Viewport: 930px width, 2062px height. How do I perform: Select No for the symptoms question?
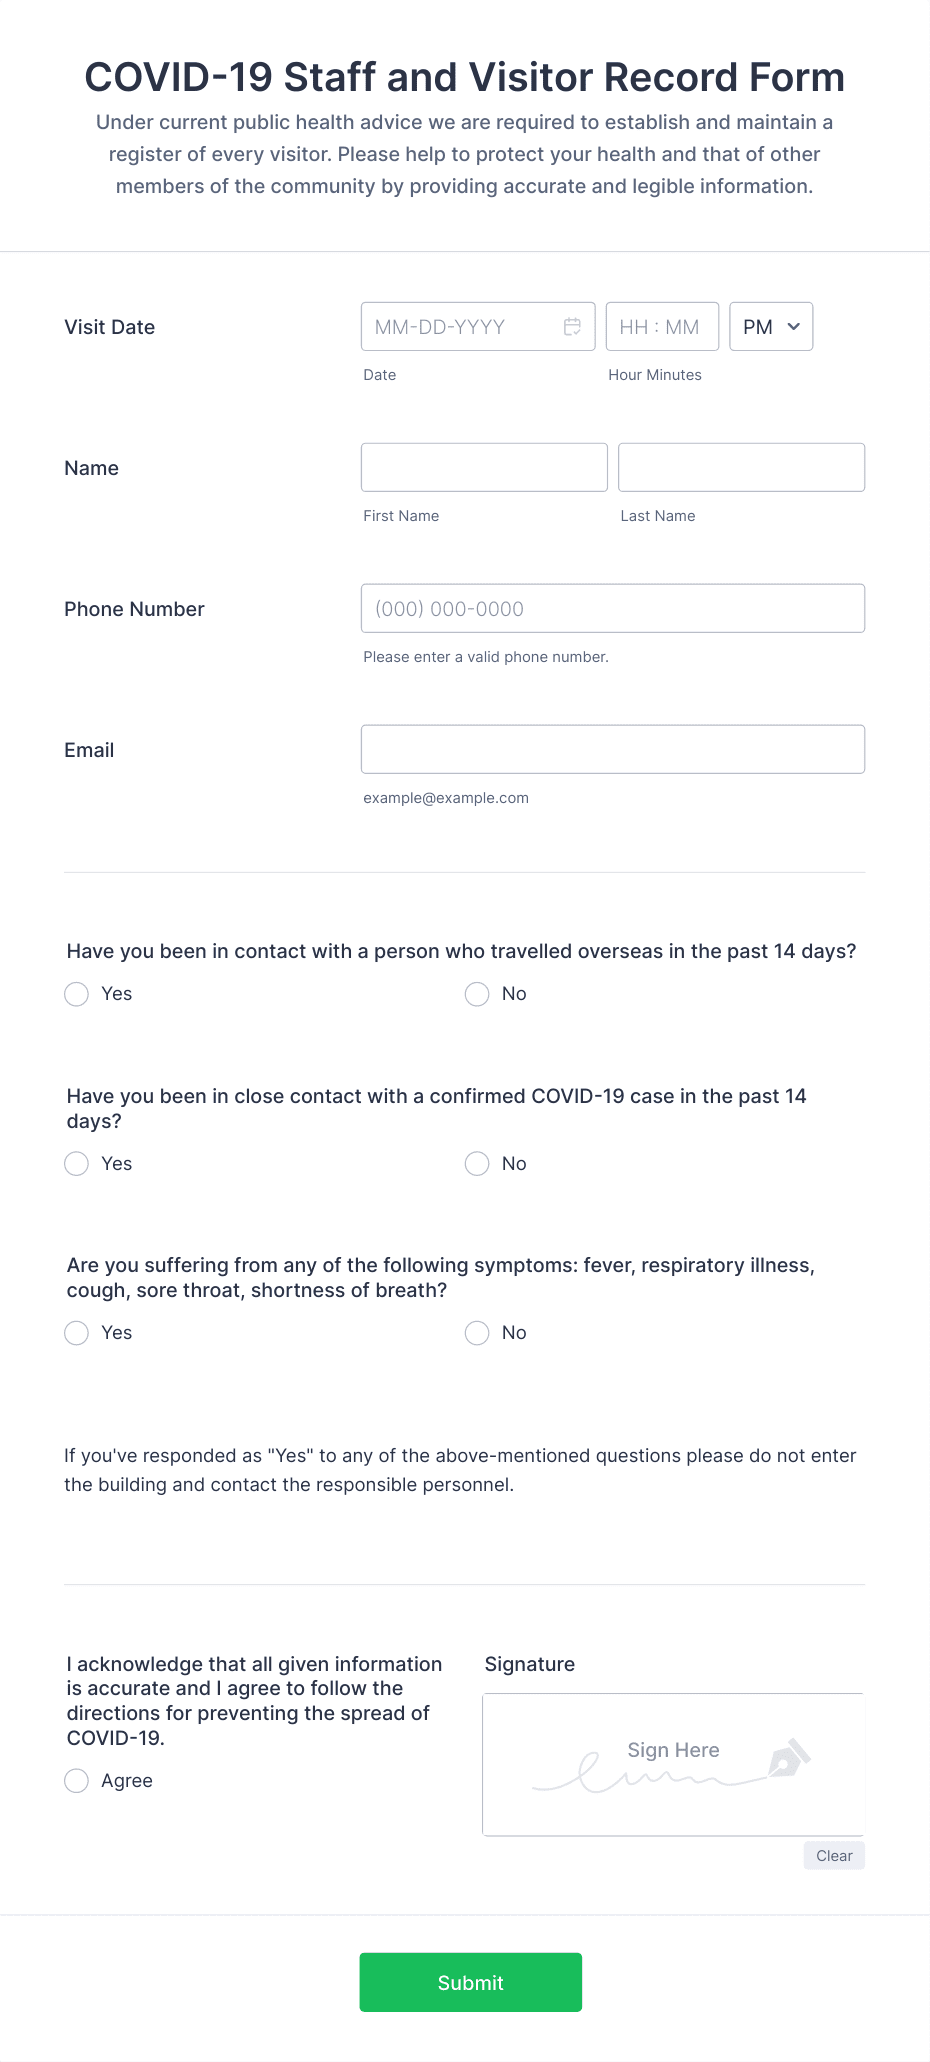[x=477, y=1333]
